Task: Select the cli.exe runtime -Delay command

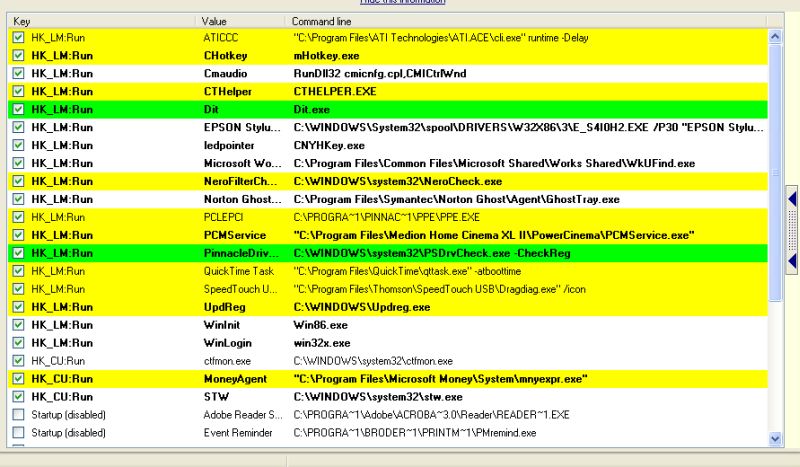Action: point(441,37)
